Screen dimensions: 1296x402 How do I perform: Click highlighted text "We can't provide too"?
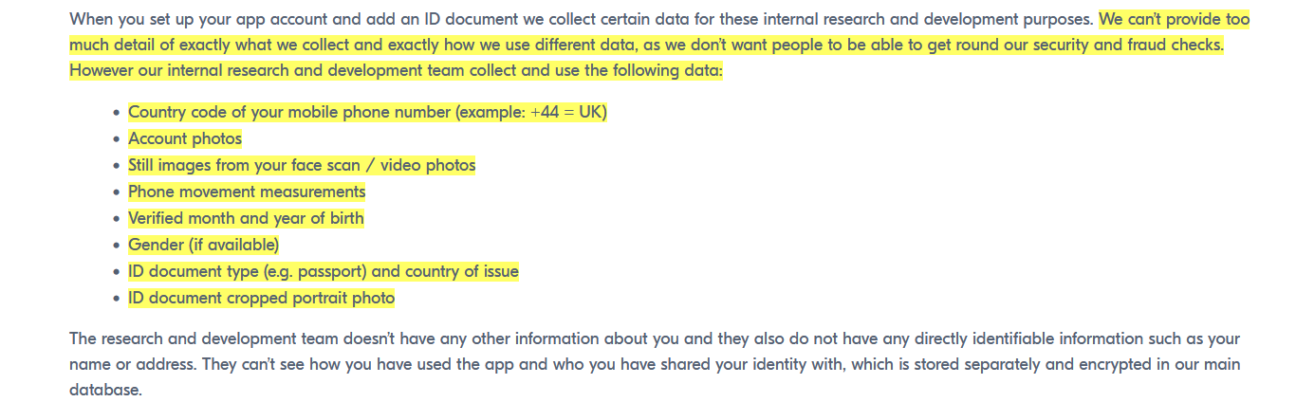coord(1174,19)
